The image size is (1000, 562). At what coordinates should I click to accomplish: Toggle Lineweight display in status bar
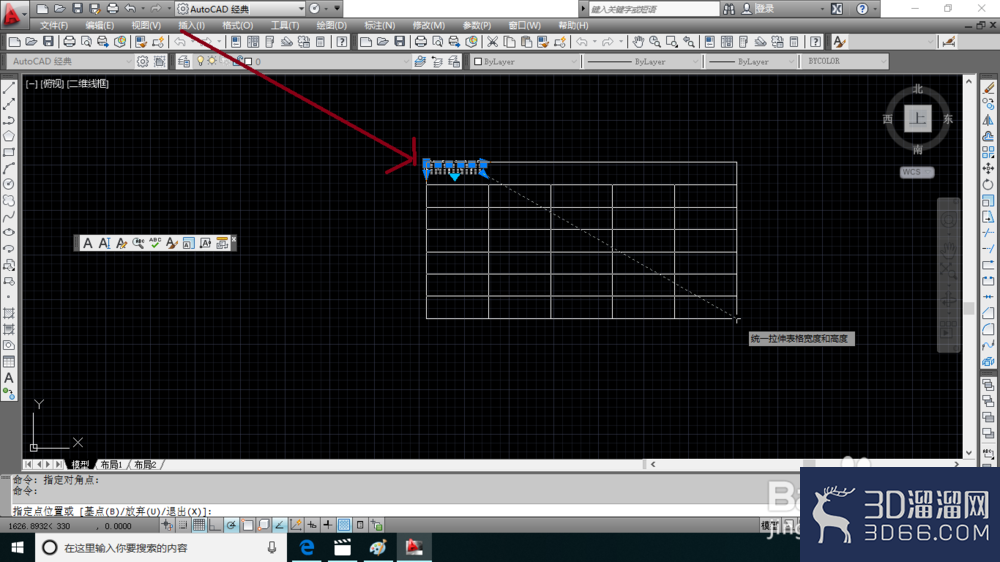328,525
